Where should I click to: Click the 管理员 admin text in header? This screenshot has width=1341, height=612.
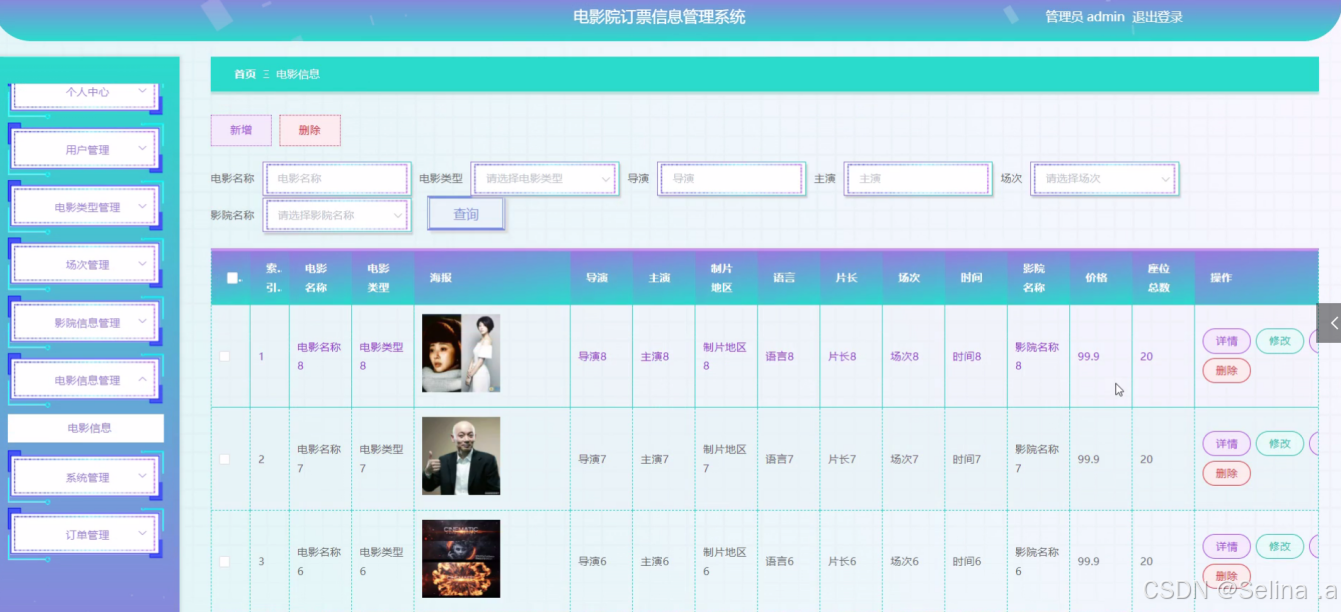click(1085, 17)
